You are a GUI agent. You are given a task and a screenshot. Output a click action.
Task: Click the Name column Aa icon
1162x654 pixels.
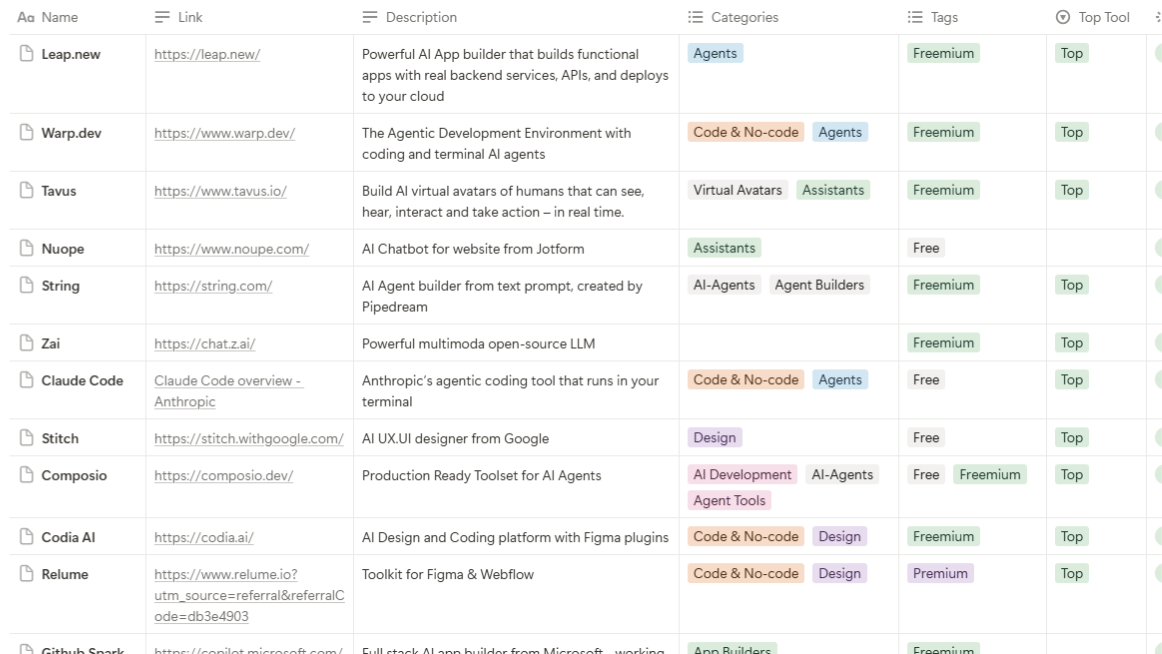tap(26, 17)
